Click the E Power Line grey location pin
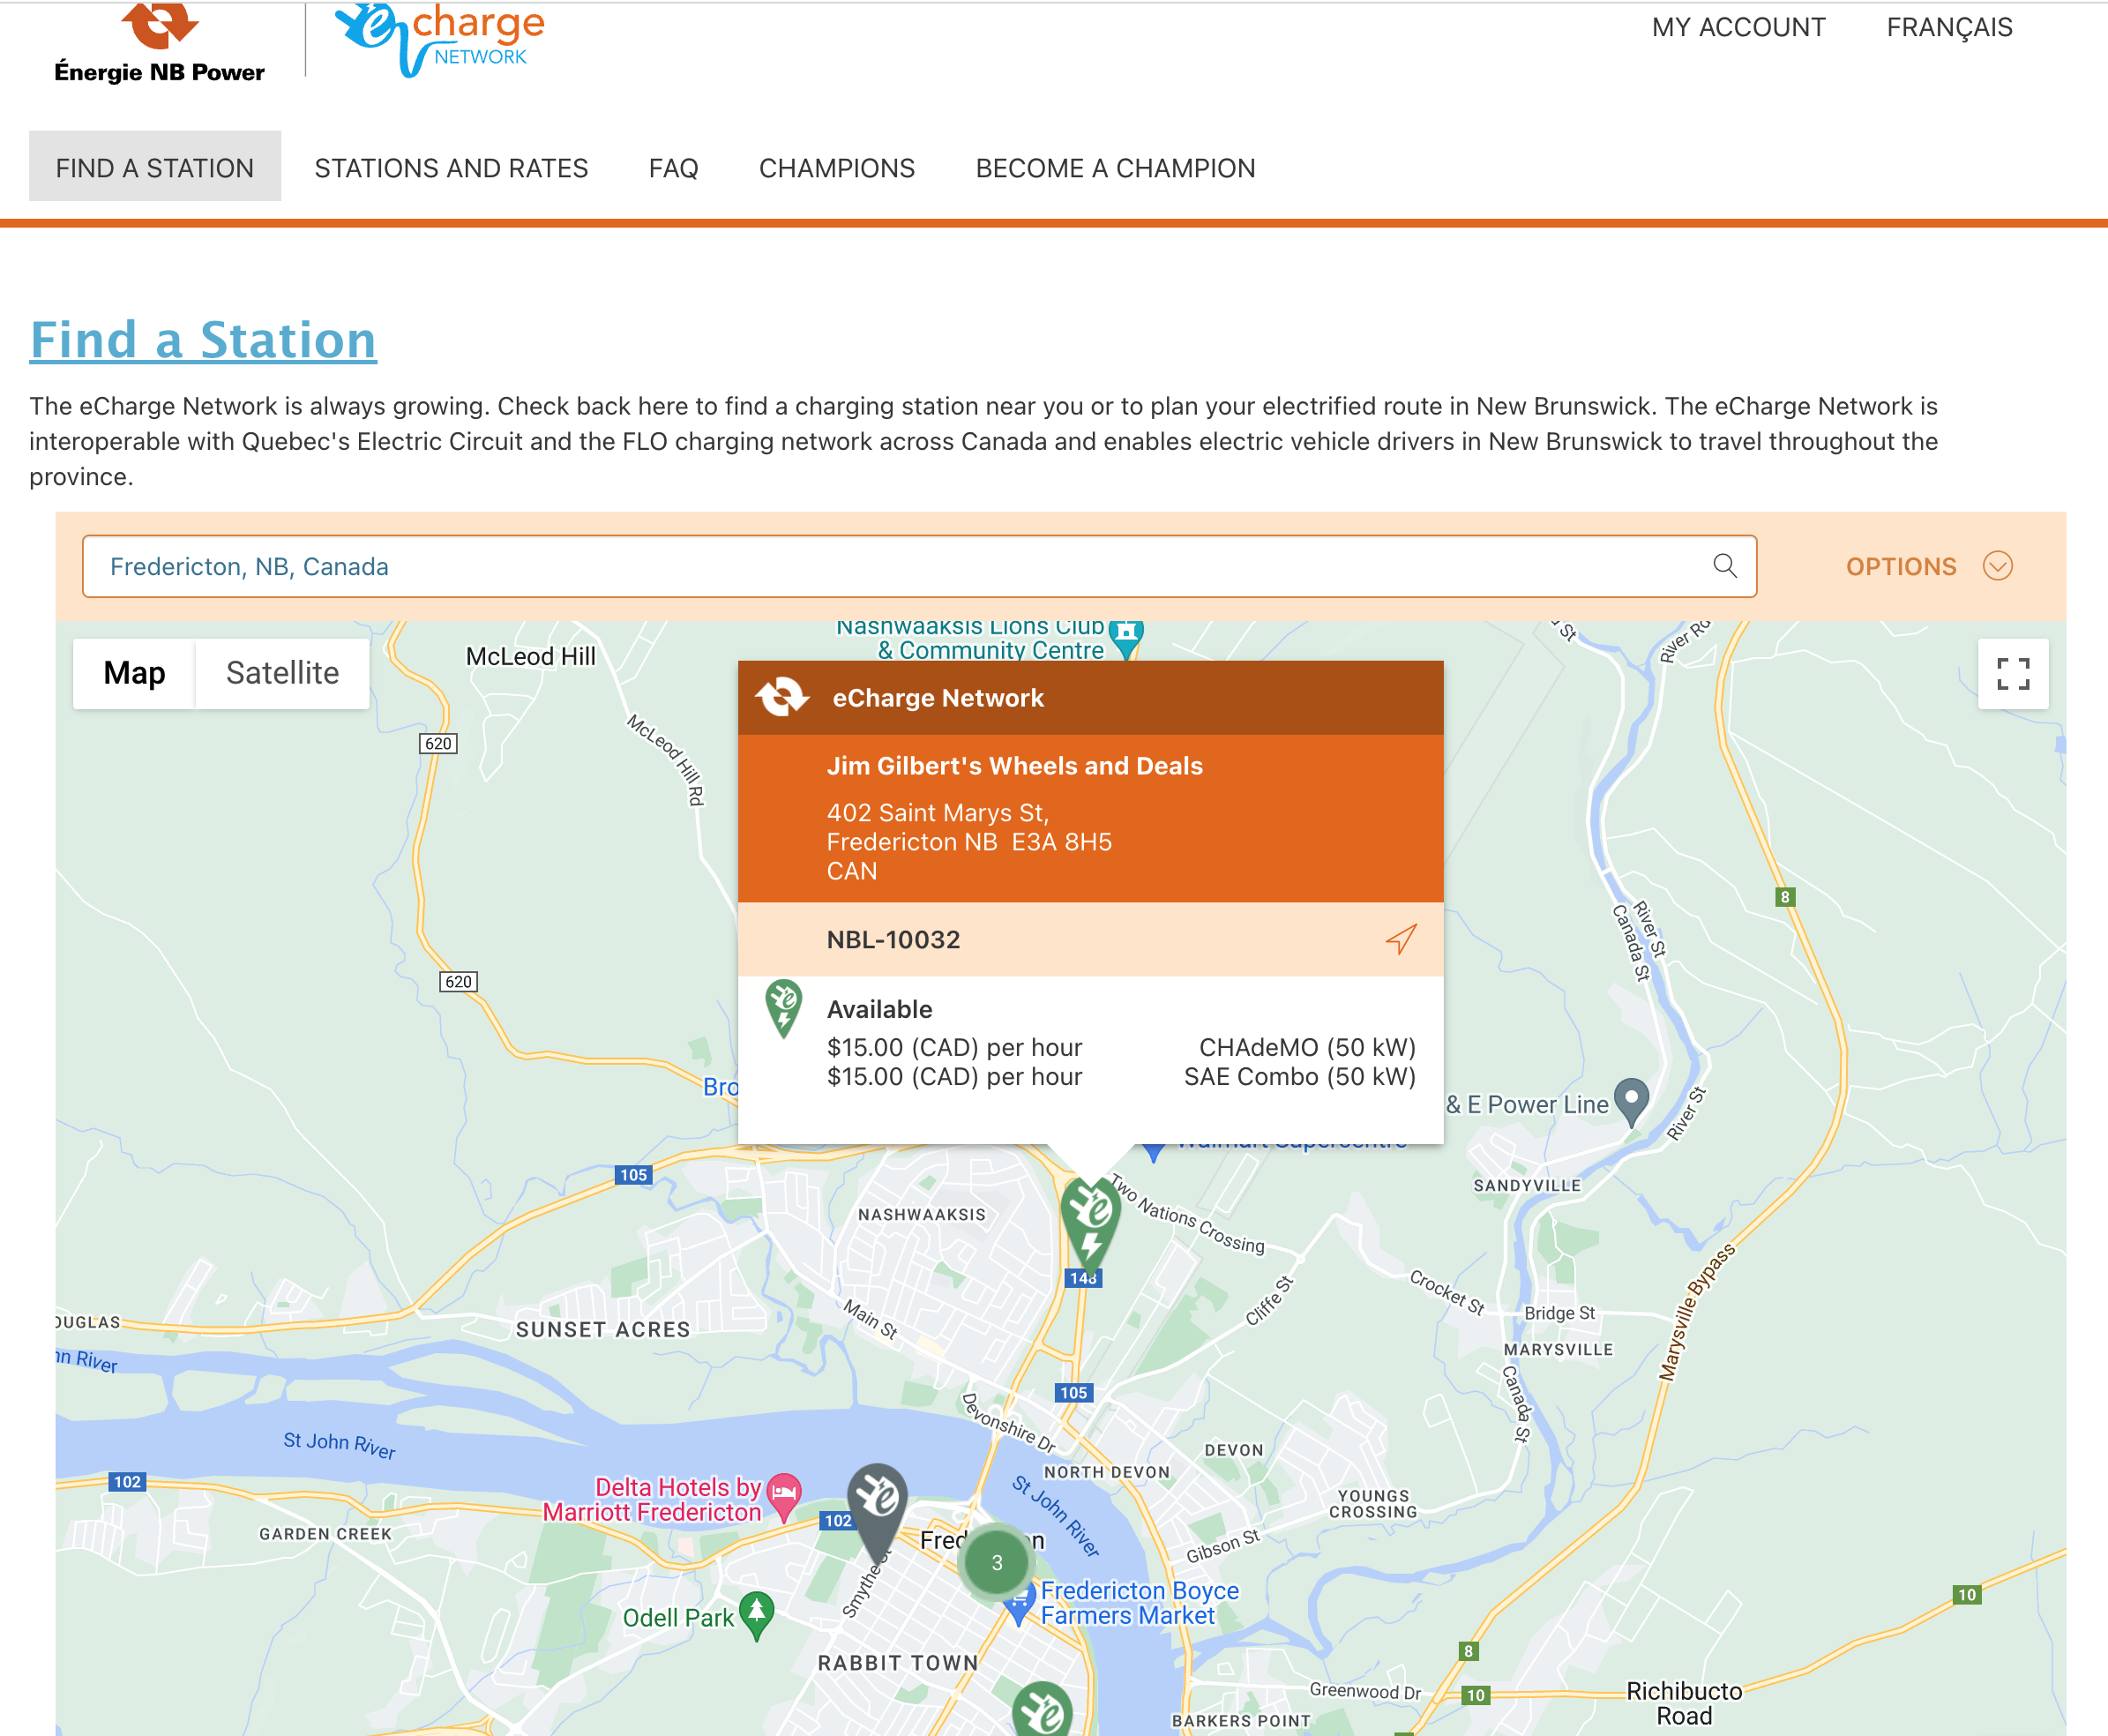This screenshot has width=2108, height=1736. 1631,1101
